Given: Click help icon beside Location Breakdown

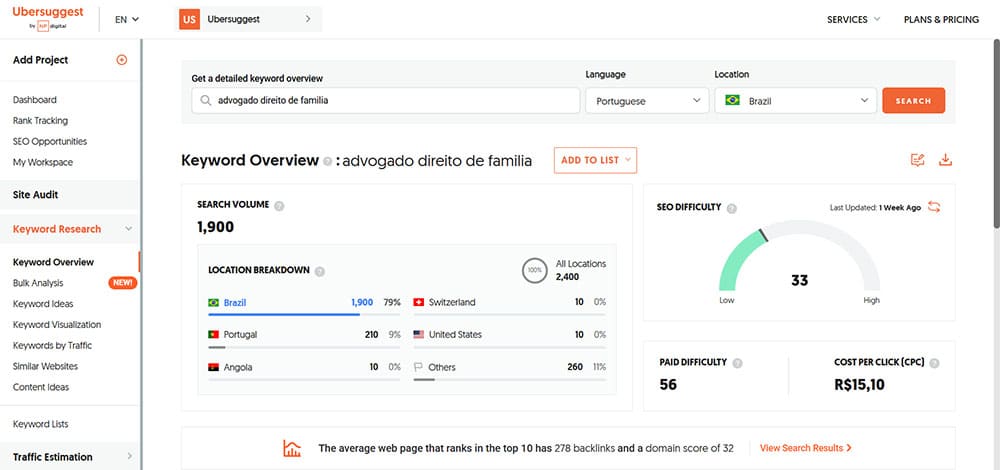Looking at the screenshot, I should click(x=320, y=271).
